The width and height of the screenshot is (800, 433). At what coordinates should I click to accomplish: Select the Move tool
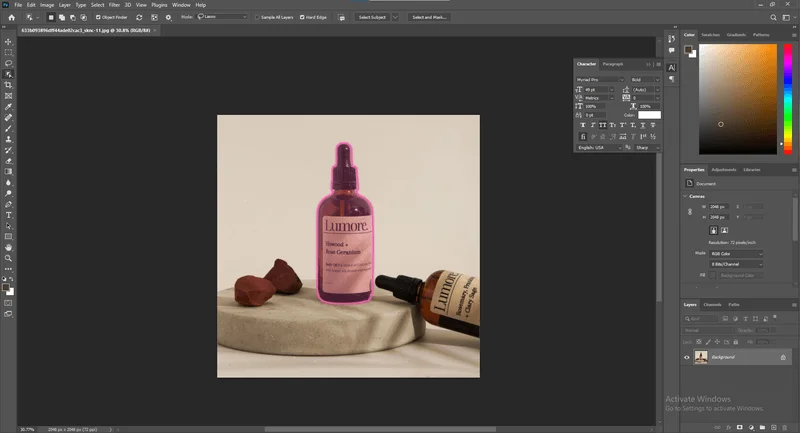[9, 41]
